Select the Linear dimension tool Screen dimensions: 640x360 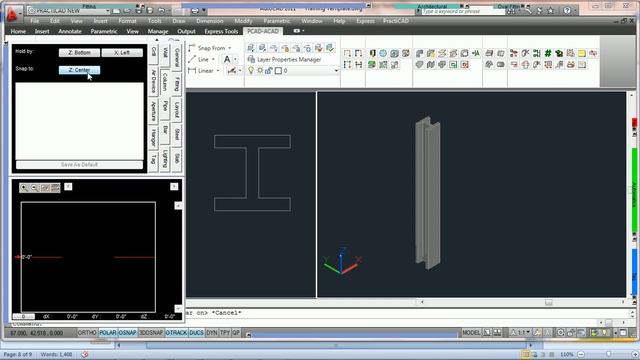point(201,71)
